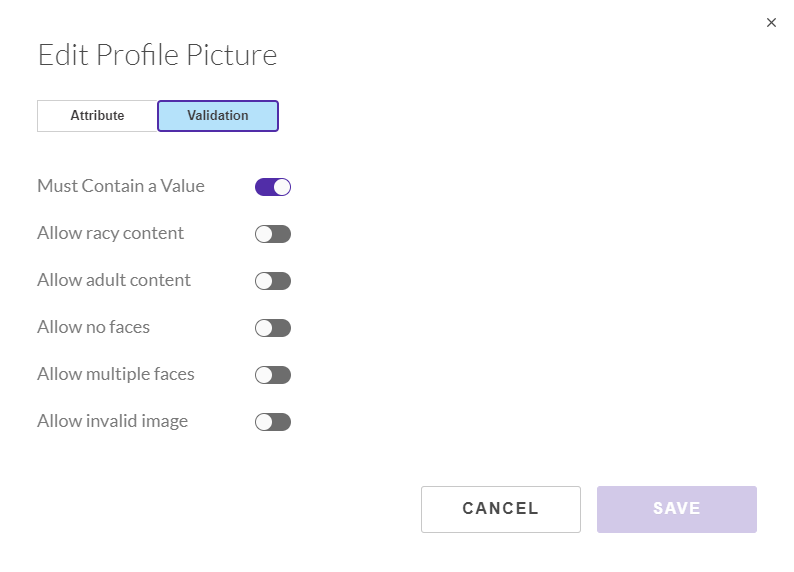The image size is (794, 572).
Task: Close the dialog with the X icon
Action: click(x=771, y=23)
